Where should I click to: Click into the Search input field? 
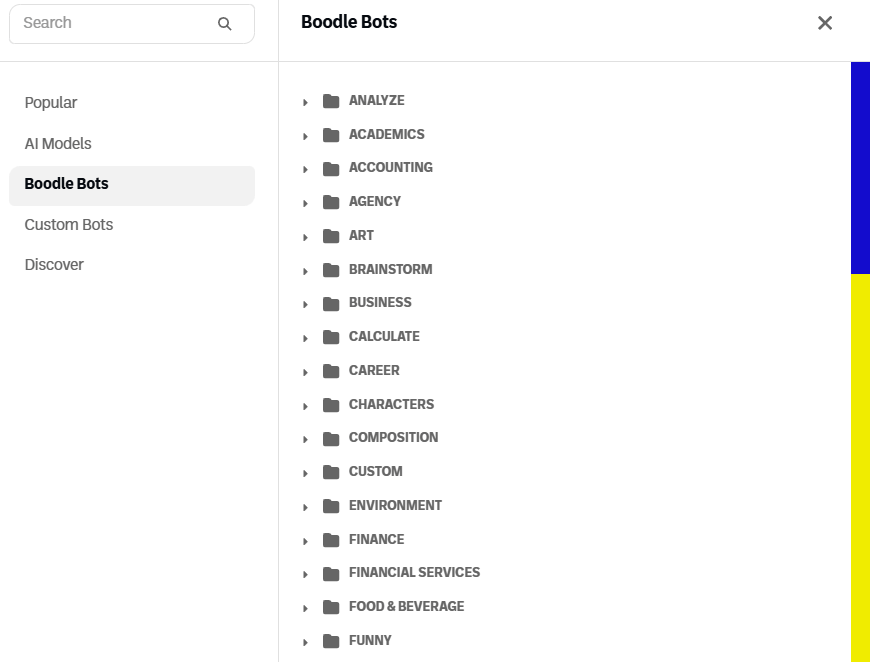110,23
